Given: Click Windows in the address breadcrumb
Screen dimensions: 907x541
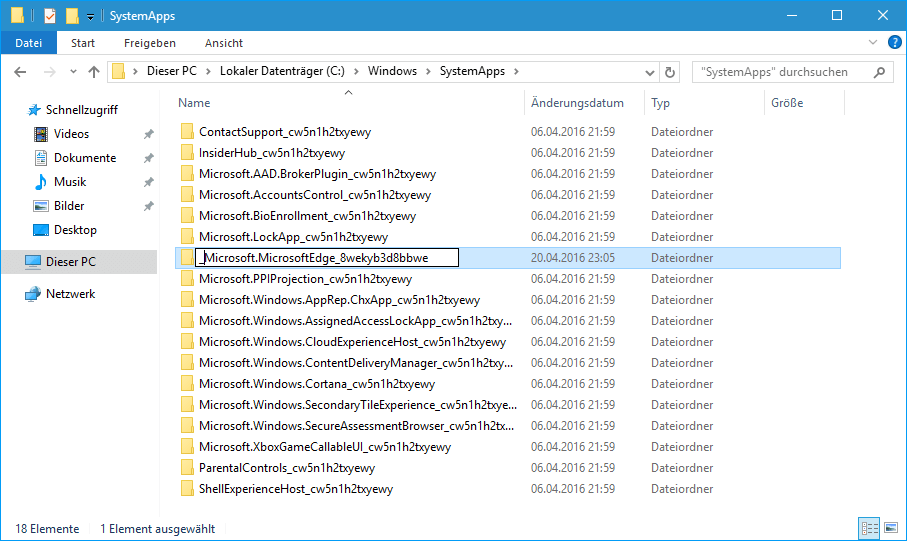Looking at the screenshot, I should pyautogui.click(x=392, y=71).
